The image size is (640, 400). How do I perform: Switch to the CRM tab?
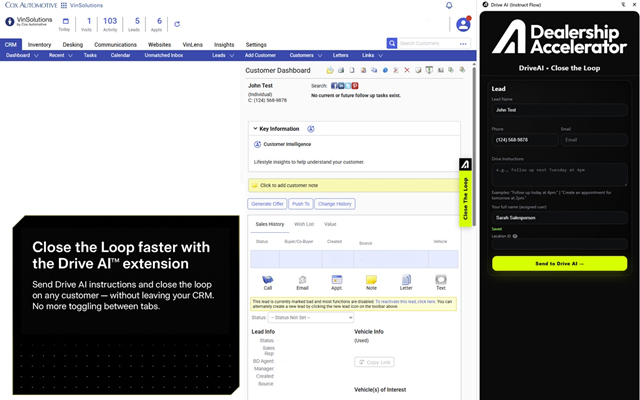[x=11, y=44]
